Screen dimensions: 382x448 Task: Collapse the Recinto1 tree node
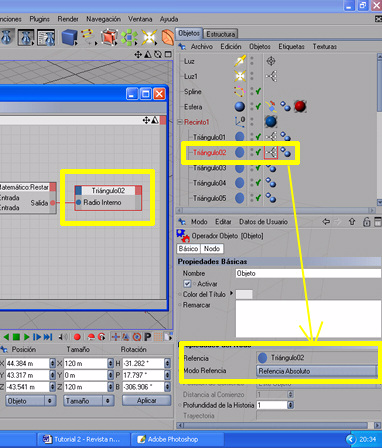point(180,122)
